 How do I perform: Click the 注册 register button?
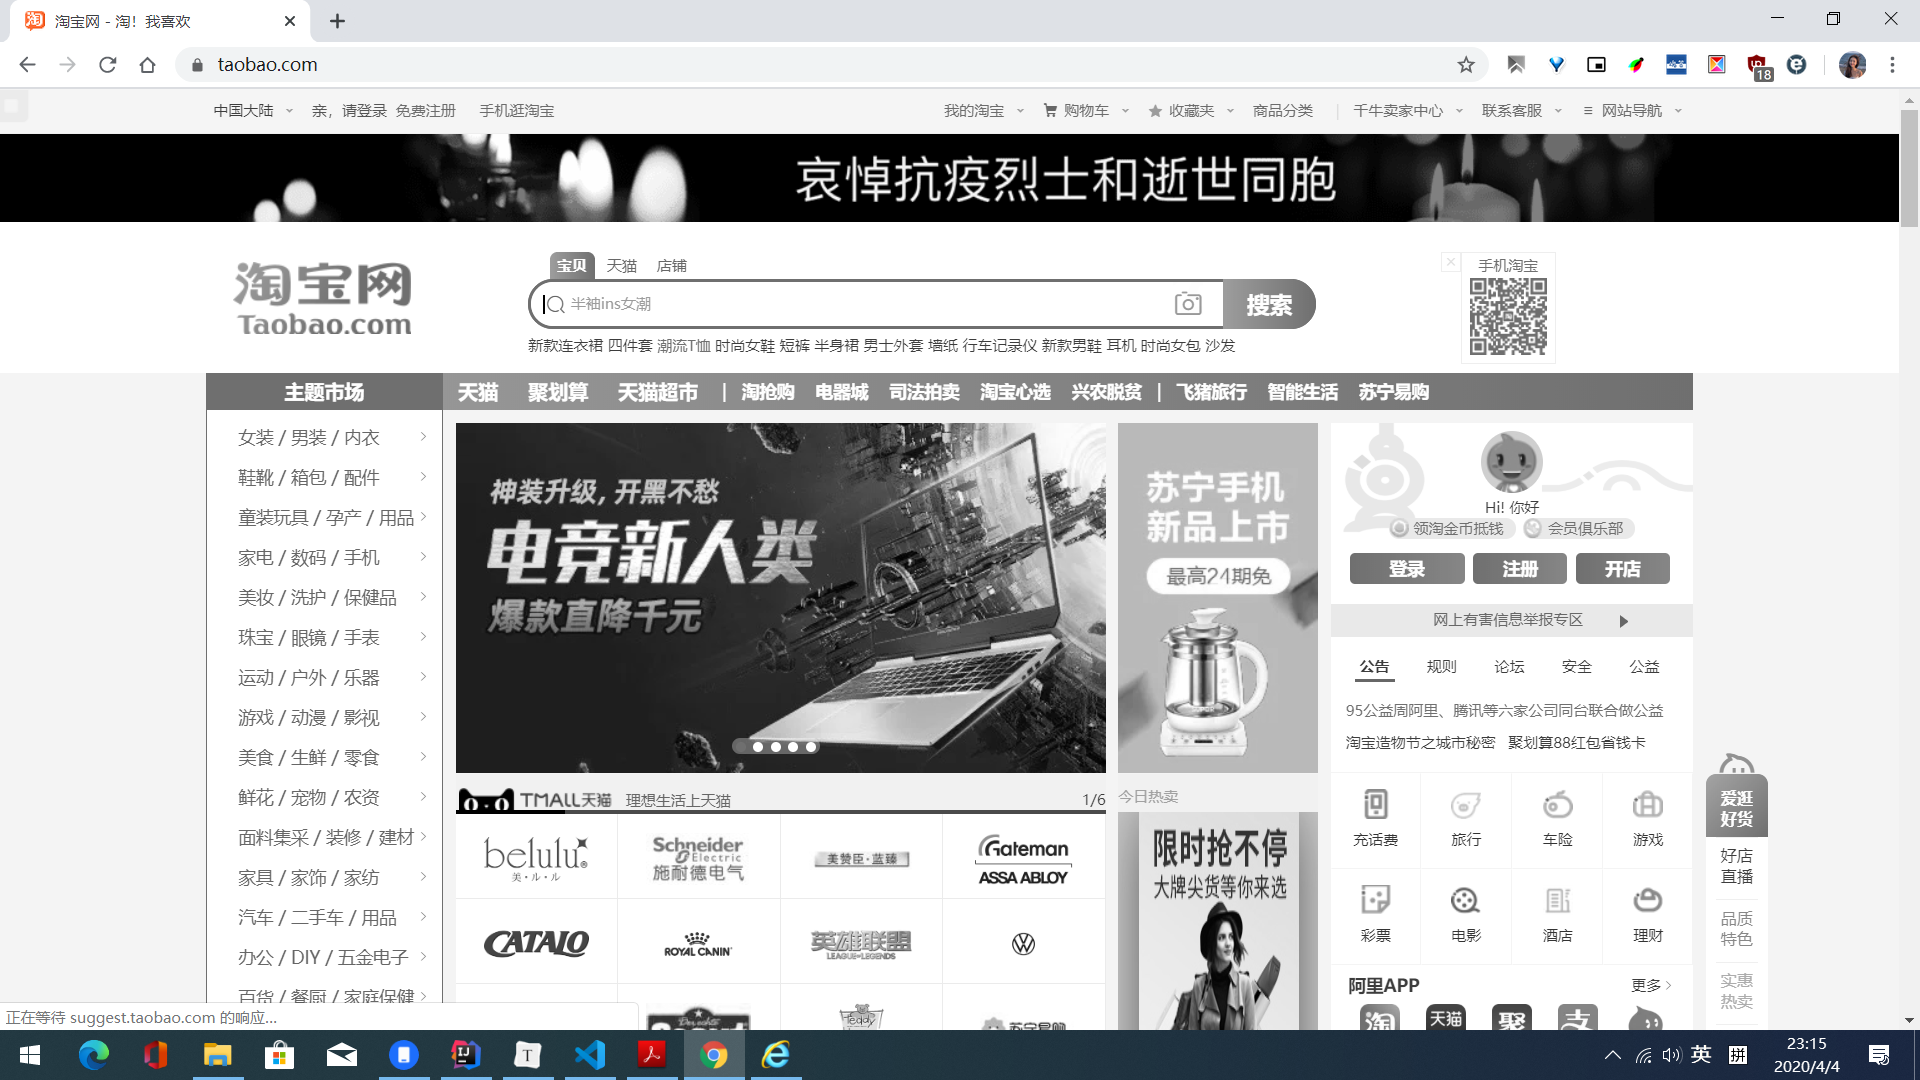1518,568
